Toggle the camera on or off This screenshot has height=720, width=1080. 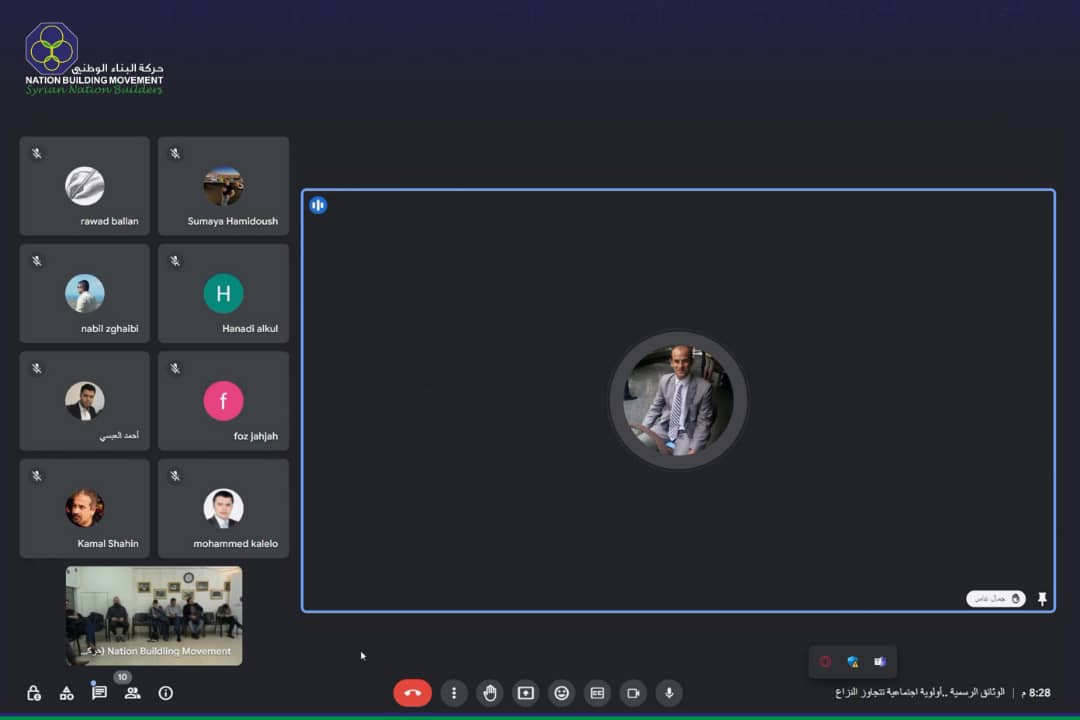(633, 693)
